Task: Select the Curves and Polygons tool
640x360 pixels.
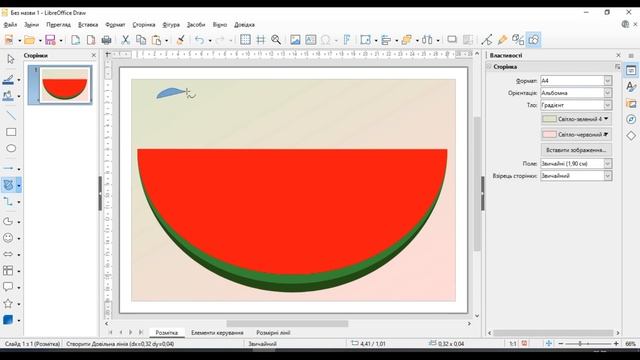Action: [8, 185]
